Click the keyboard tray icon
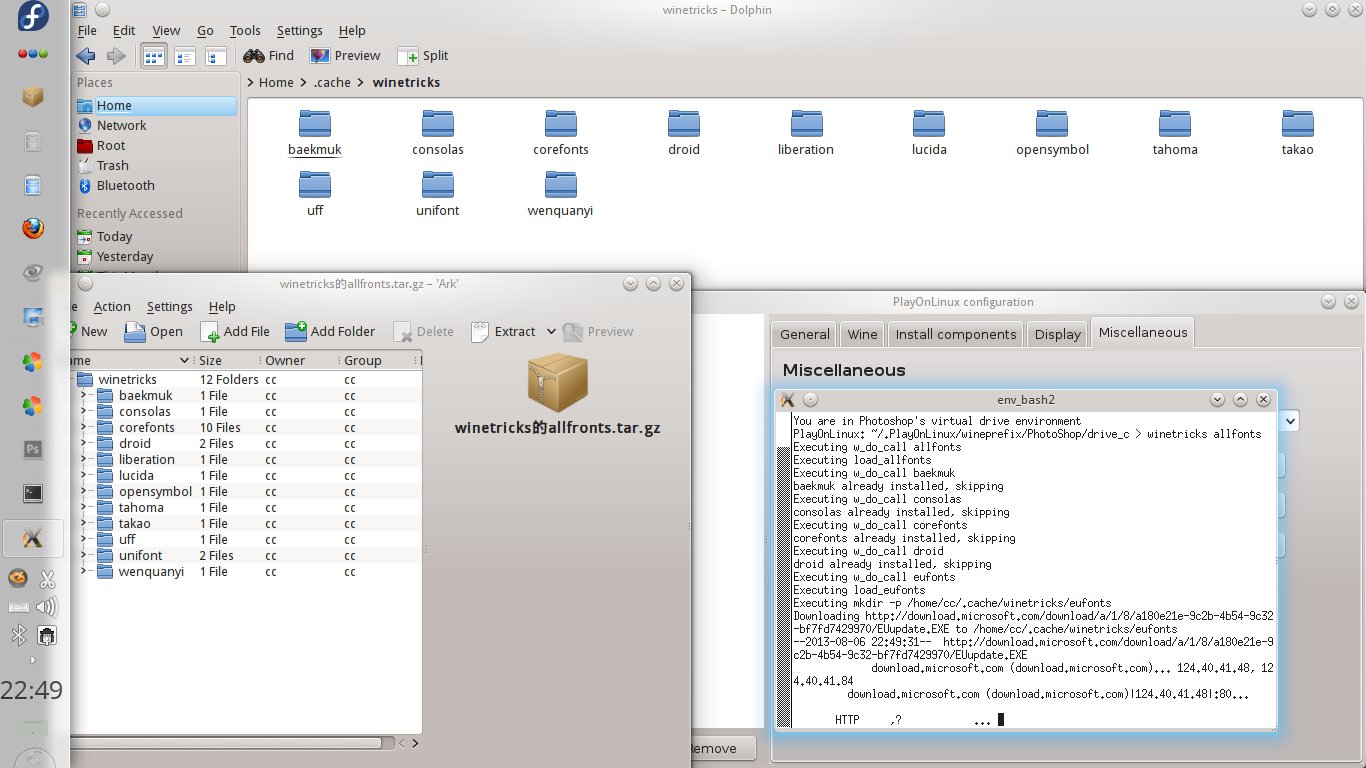Image resolution: width=1366 pixels, height=768 pixels. [x=19, y=607]
